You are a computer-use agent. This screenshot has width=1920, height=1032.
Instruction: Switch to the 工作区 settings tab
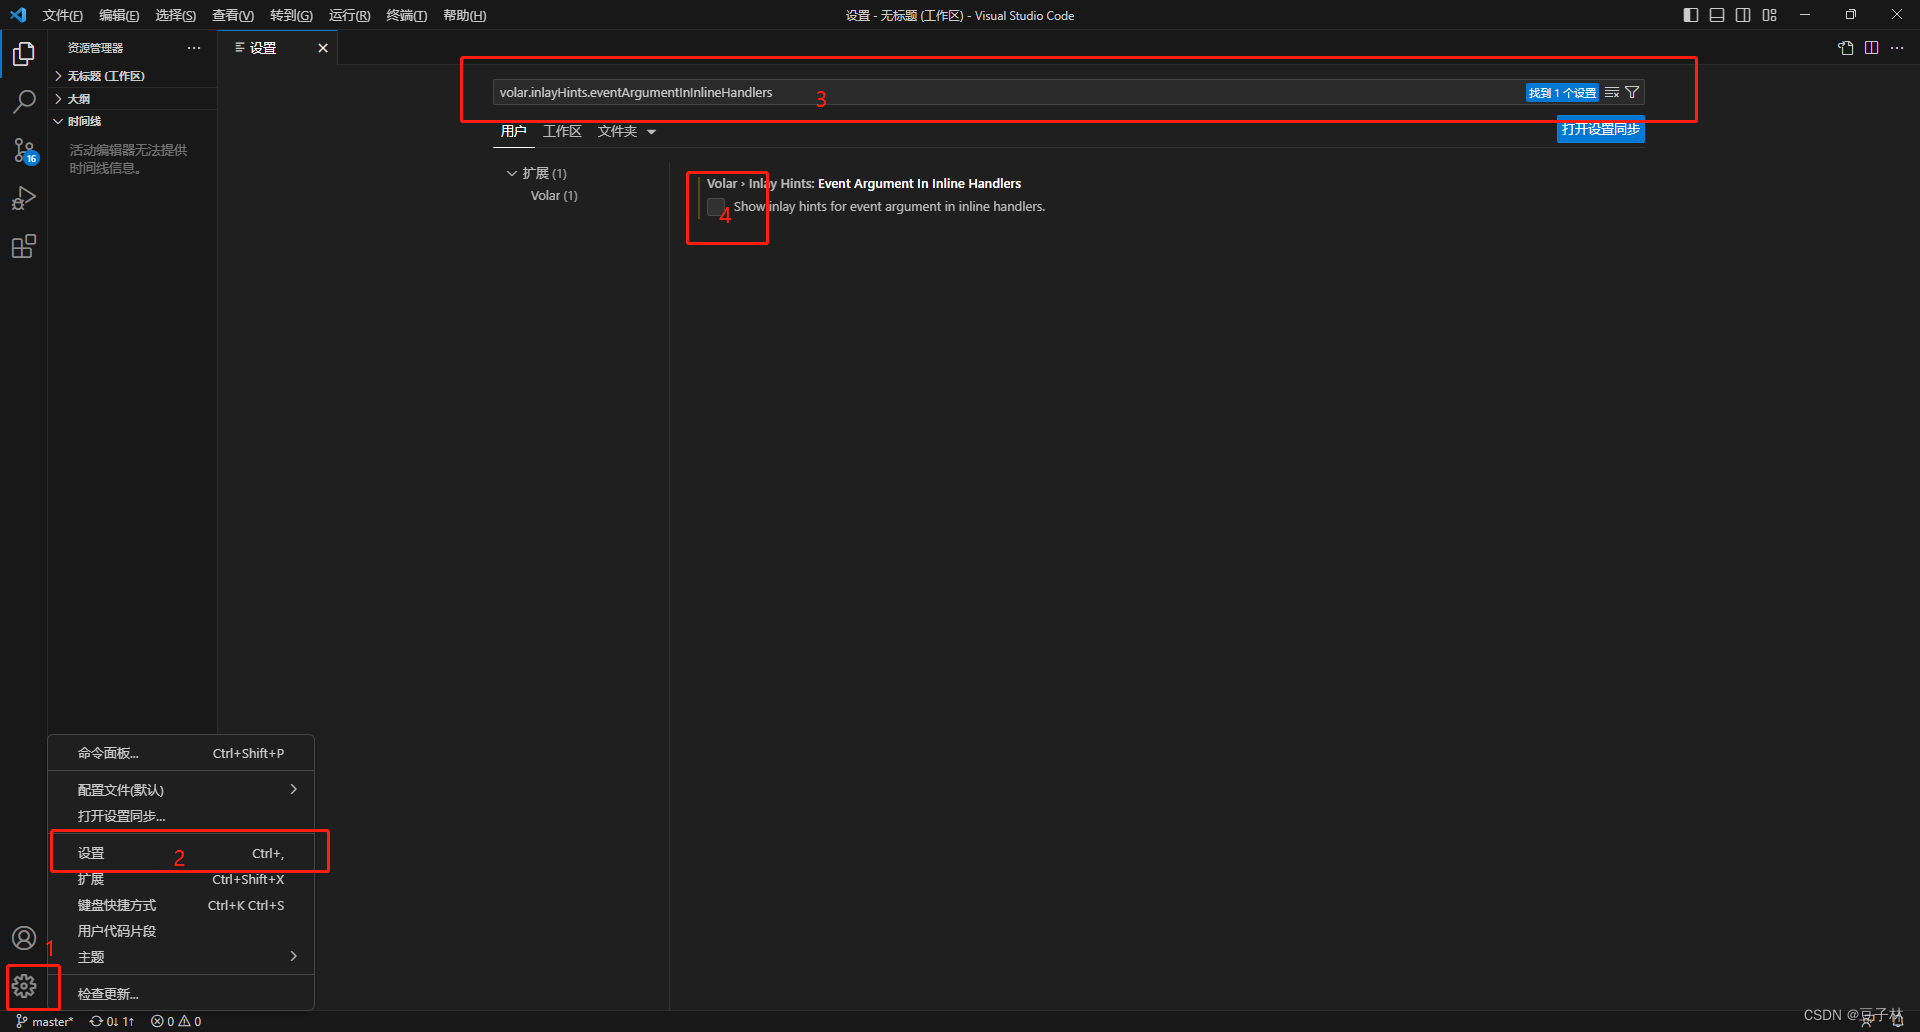[x=562, y=131]
